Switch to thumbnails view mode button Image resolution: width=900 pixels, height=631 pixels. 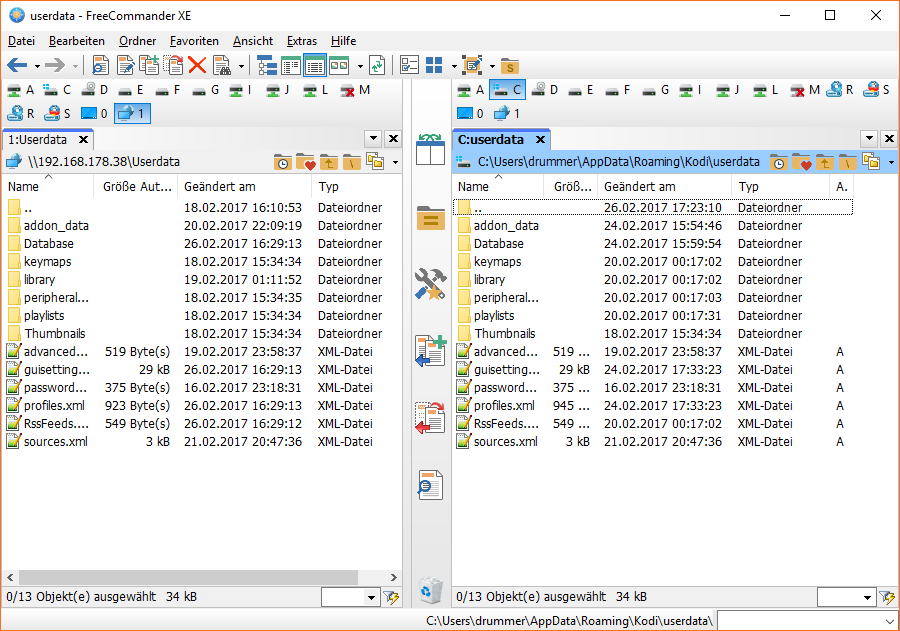[339, 65]
